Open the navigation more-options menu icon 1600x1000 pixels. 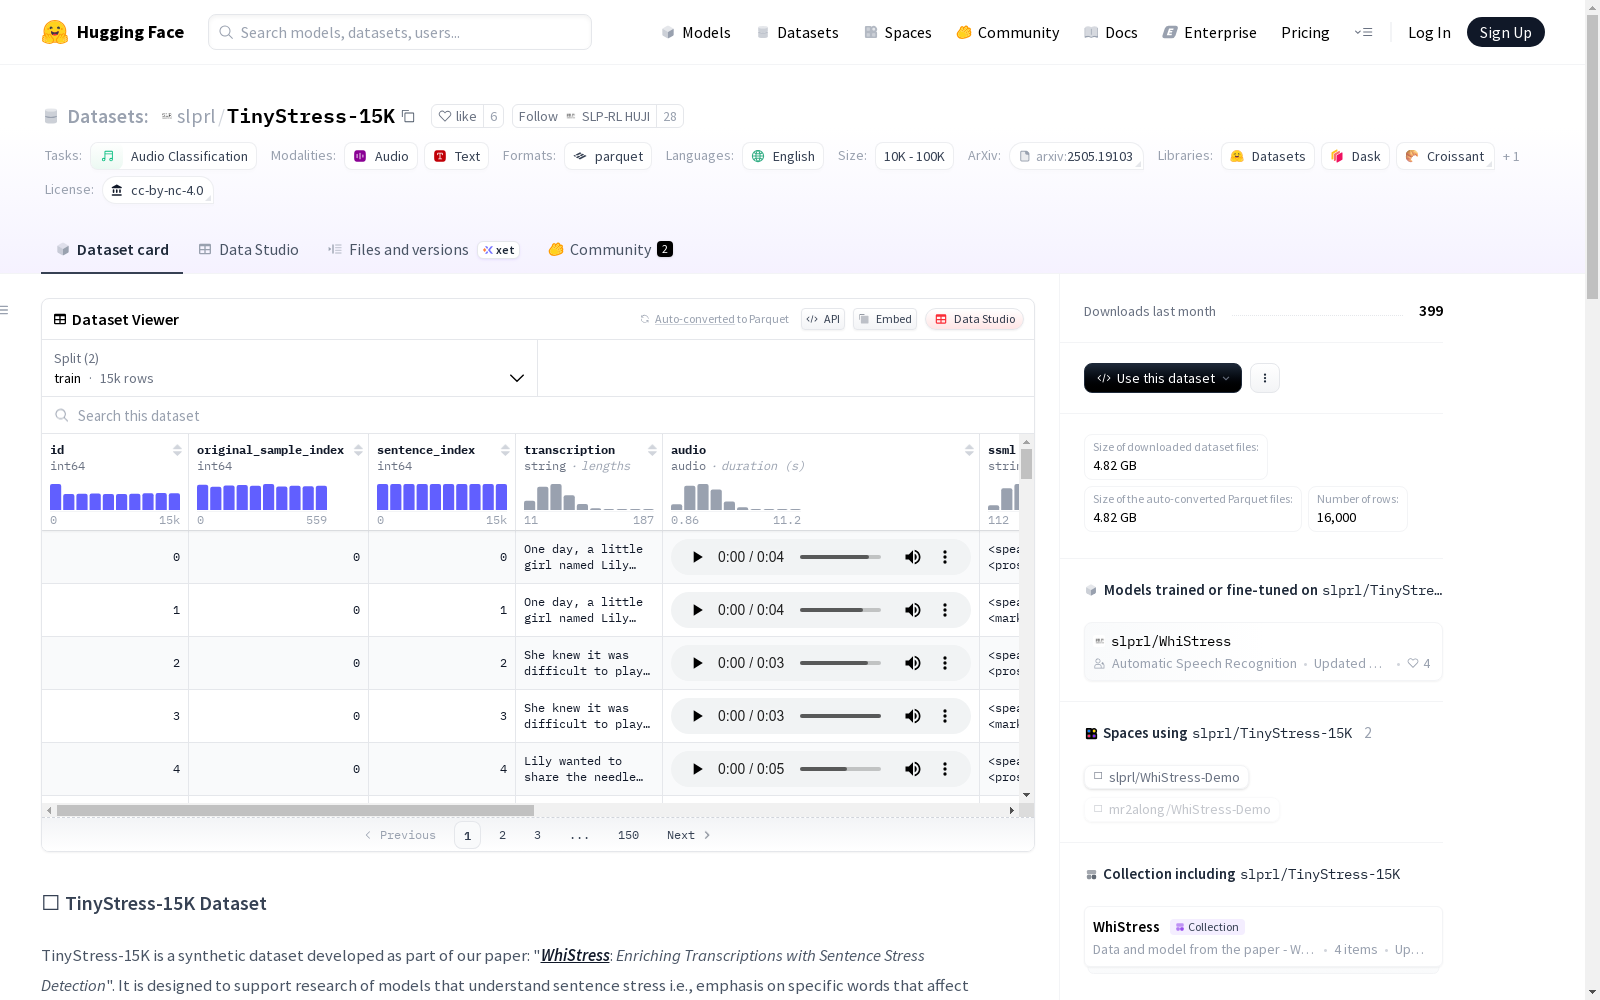[x=1363, y=32]
